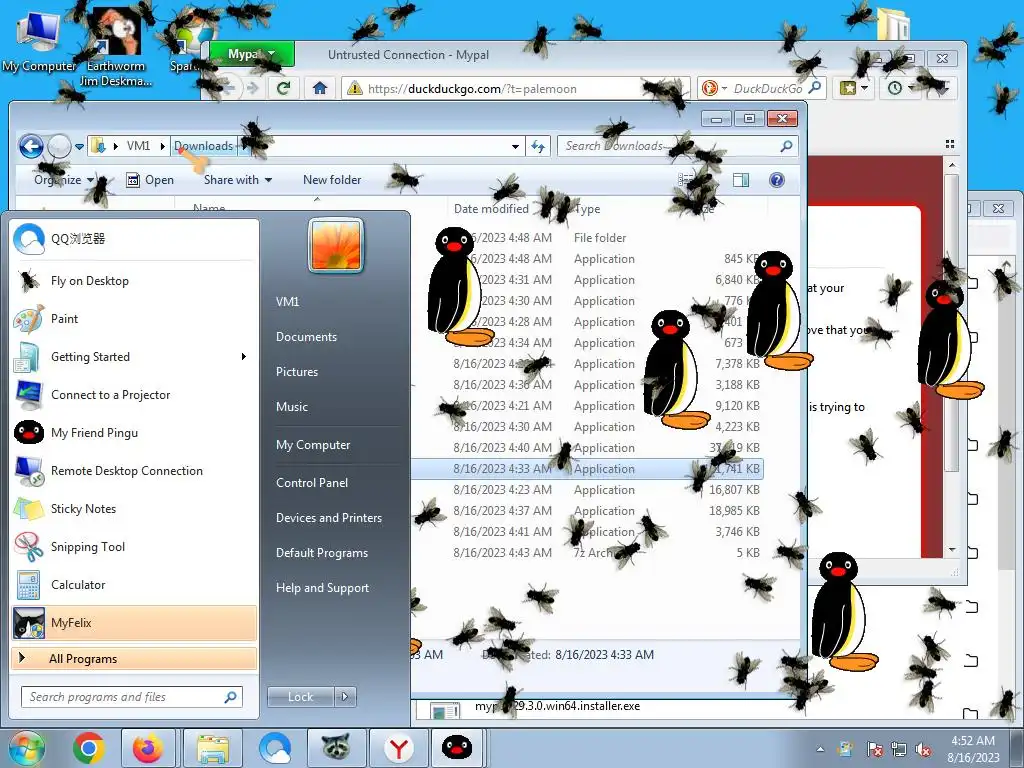Click Explorer help question mark icon
The image size is (1024, 768).
tap(776, 180)
